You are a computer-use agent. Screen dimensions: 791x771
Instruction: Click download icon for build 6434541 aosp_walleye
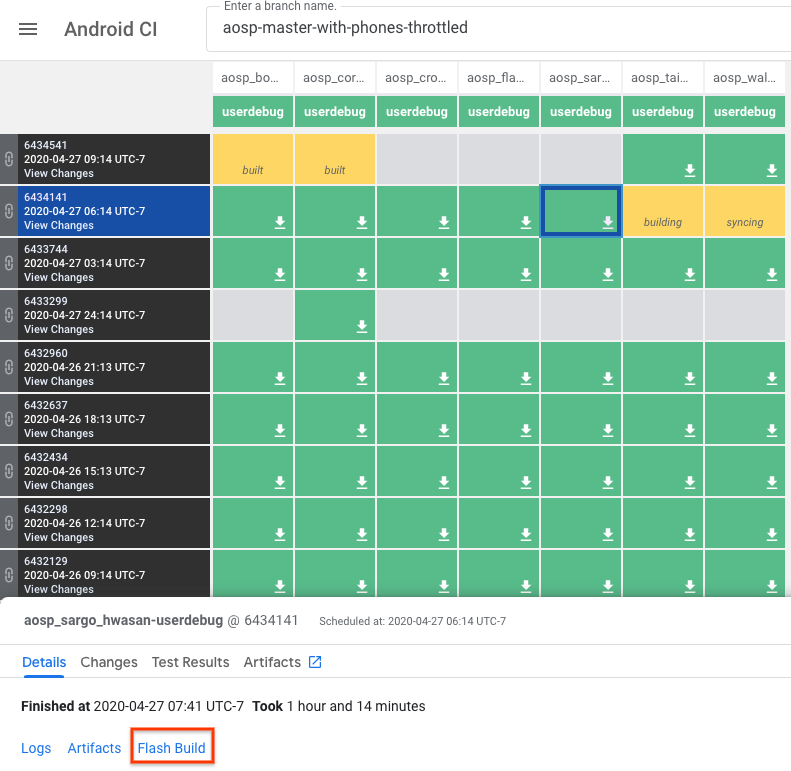[772, 170]
